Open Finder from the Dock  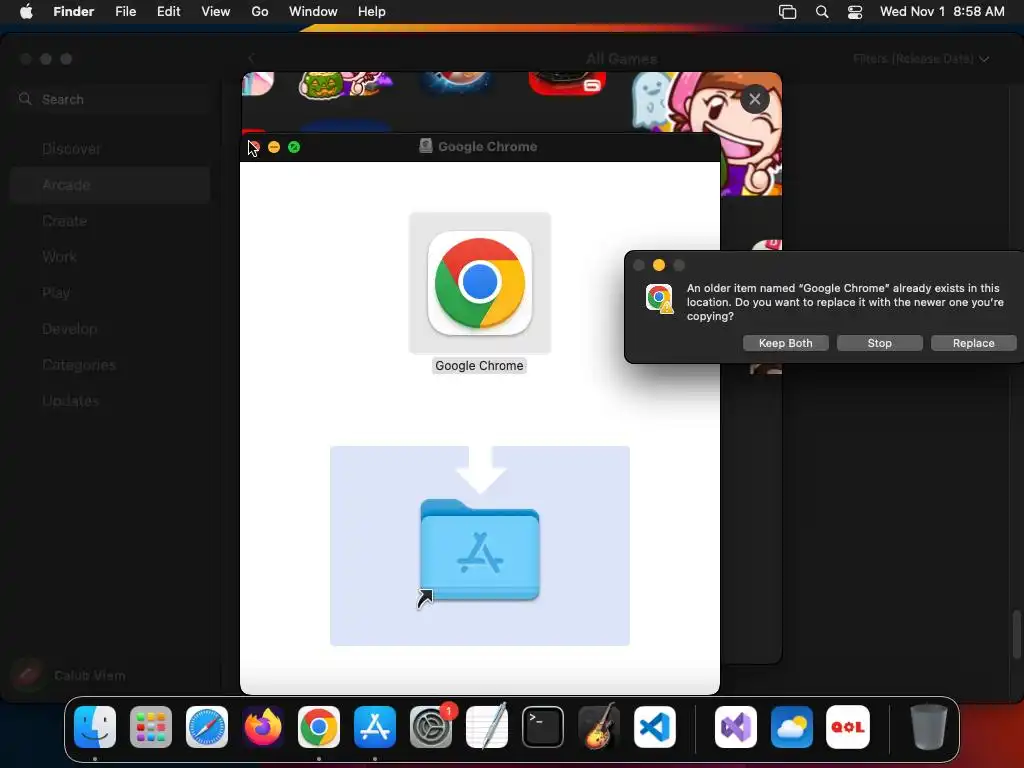tap(95, 727)
